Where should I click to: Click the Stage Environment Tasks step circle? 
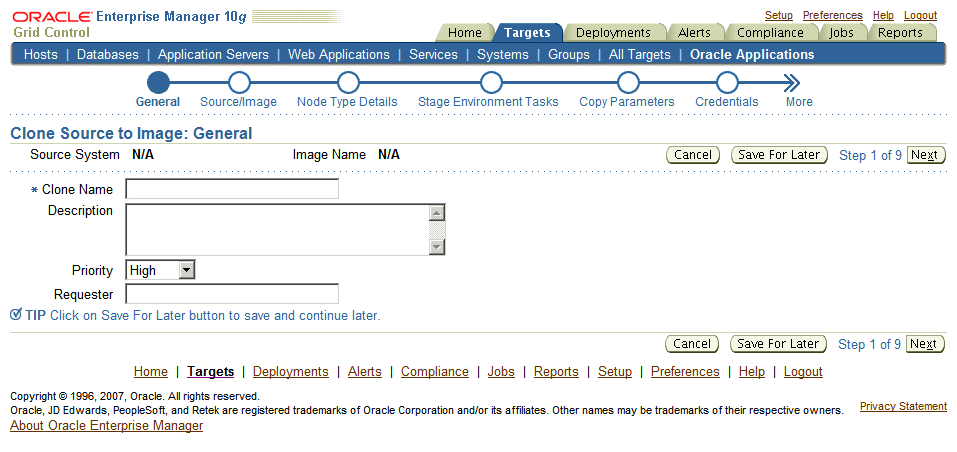(x=491, y=82)
